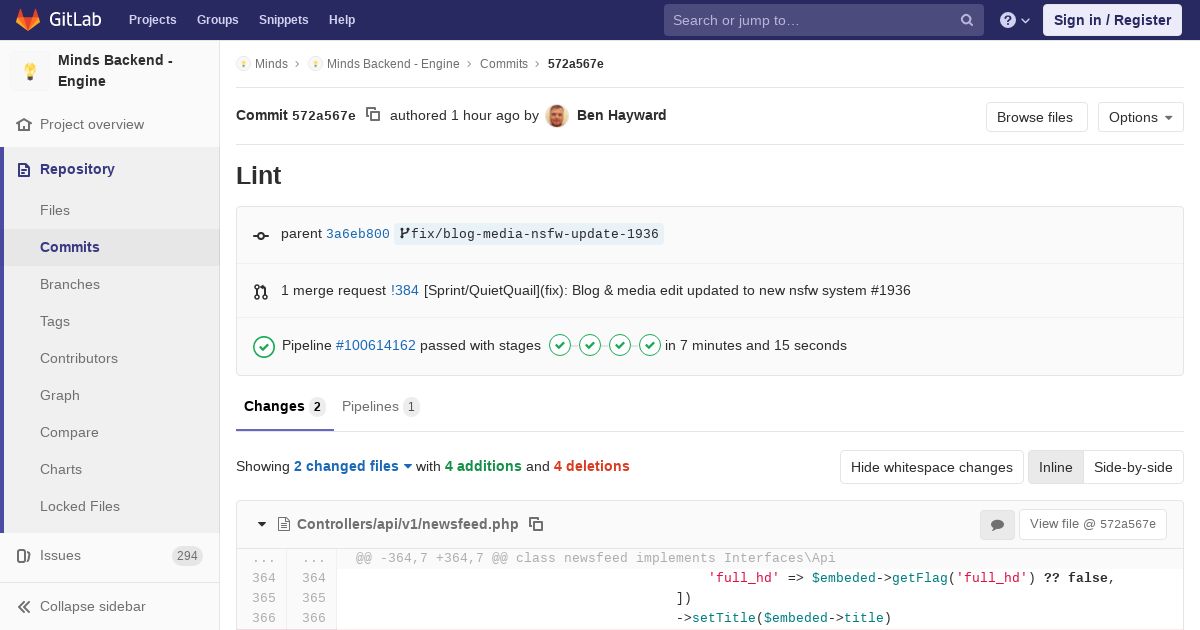Click the Project overview home icon

coord(24,124)
